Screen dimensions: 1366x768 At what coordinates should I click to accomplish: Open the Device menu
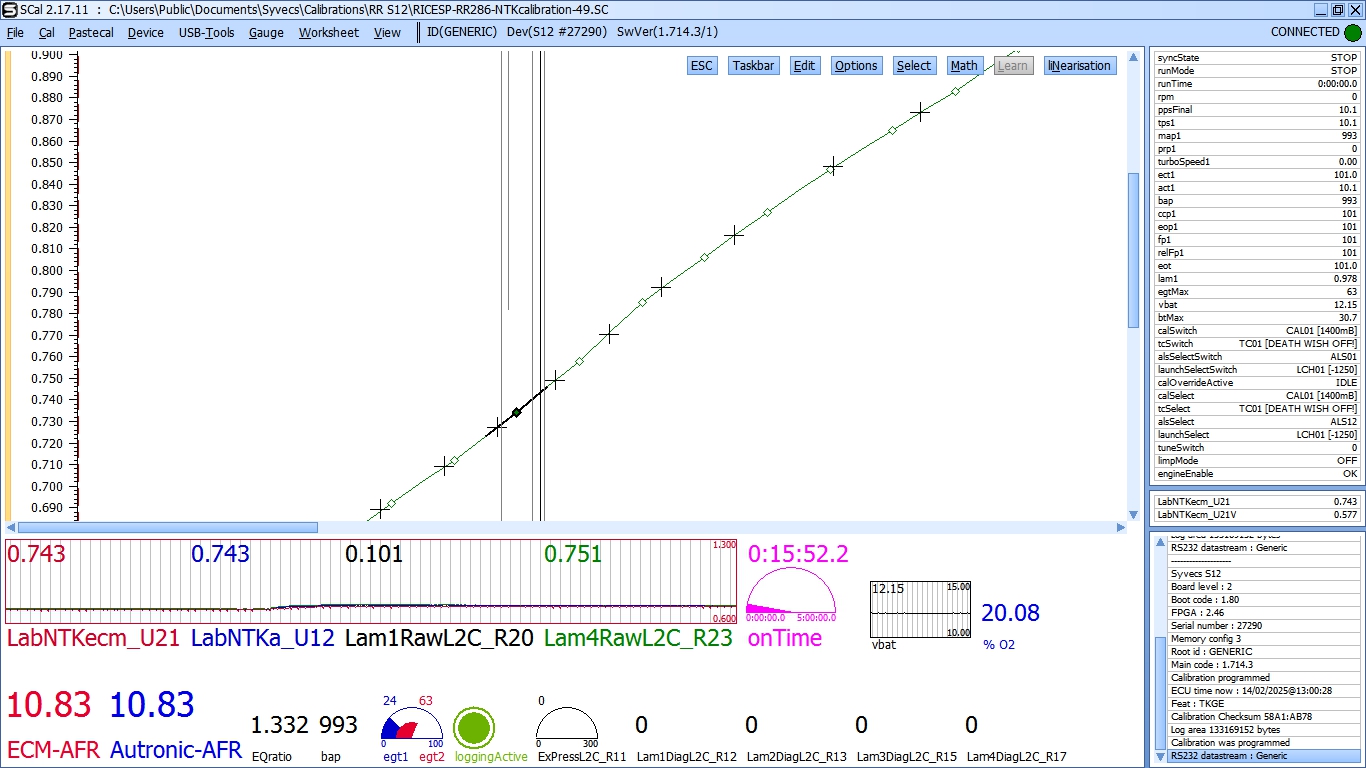point(145,32)
